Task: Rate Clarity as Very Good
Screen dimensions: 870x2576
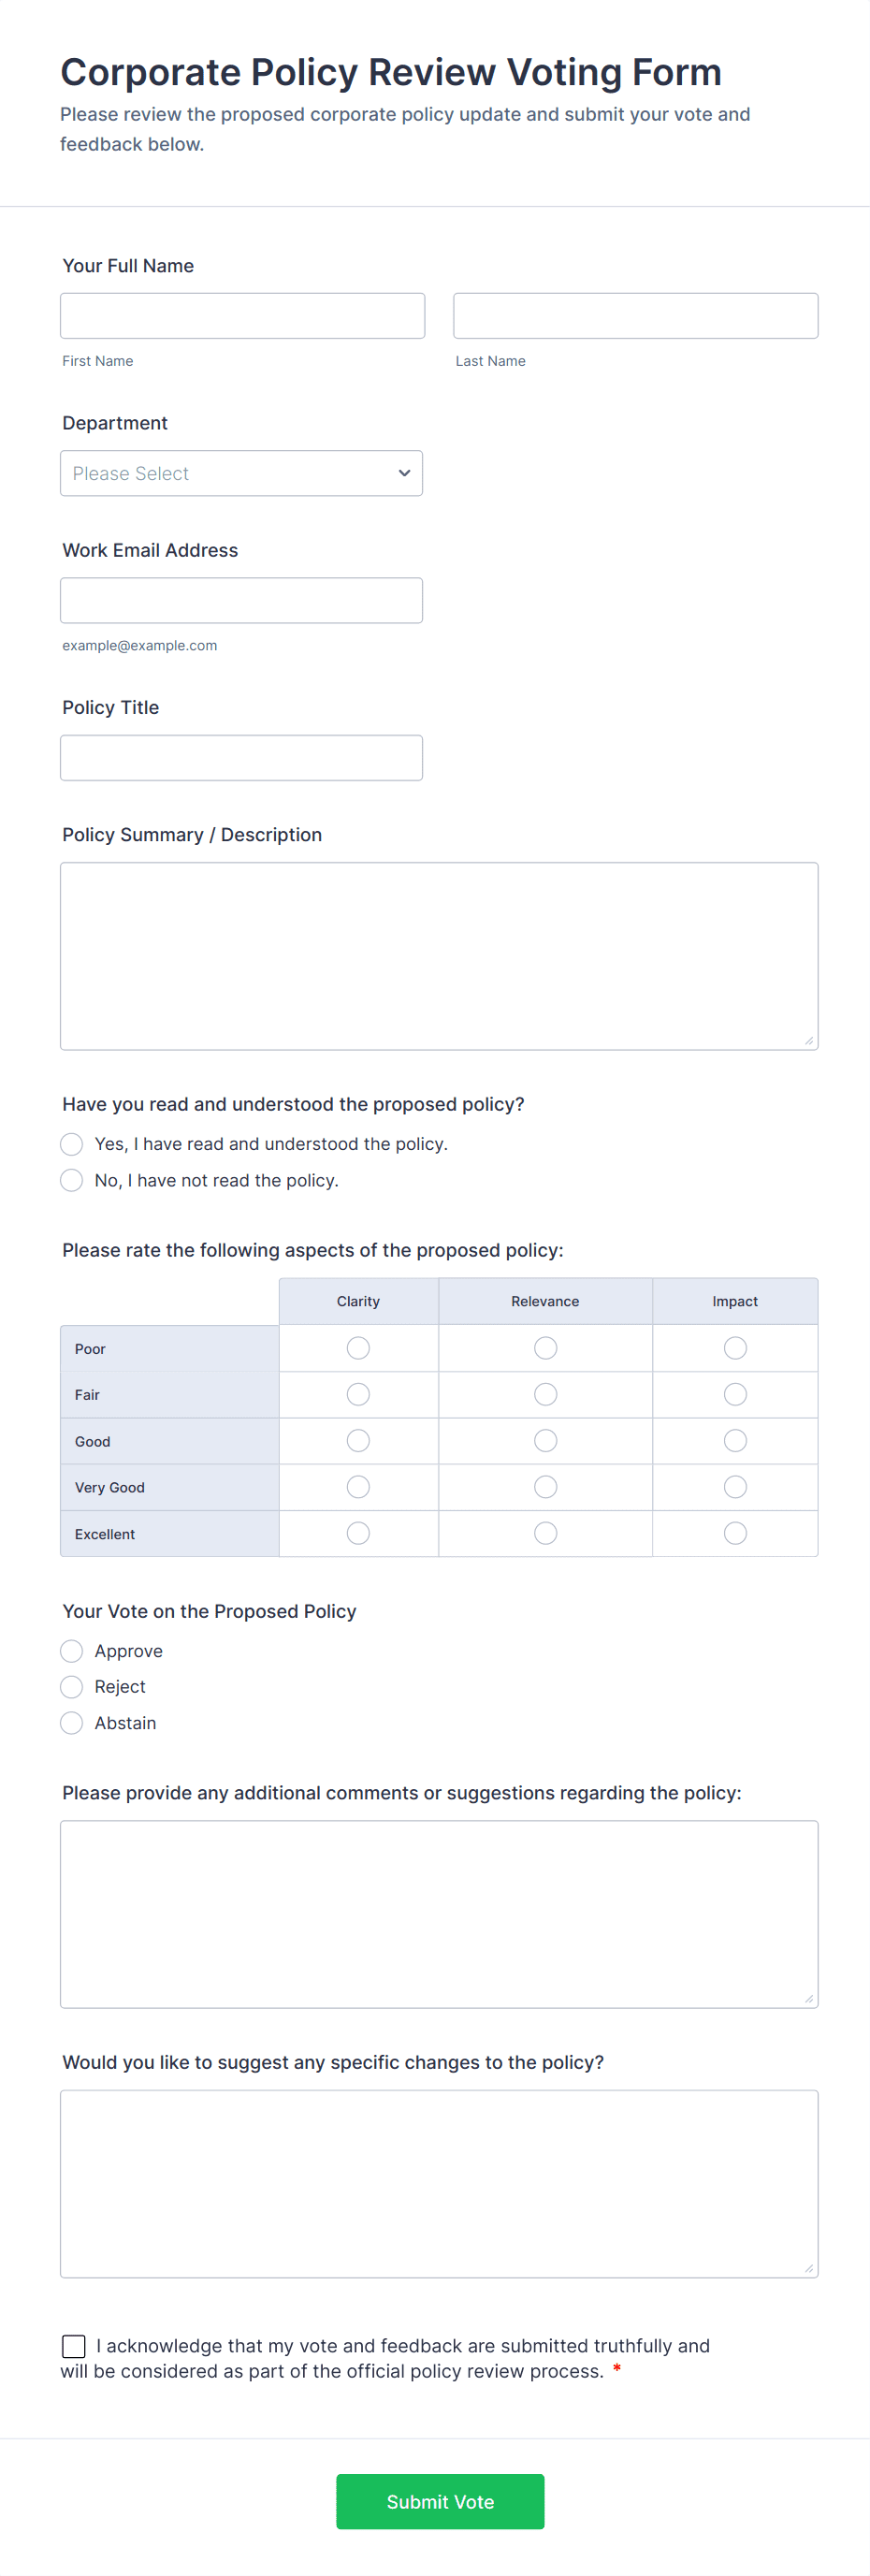Action: coord(358,1487)
